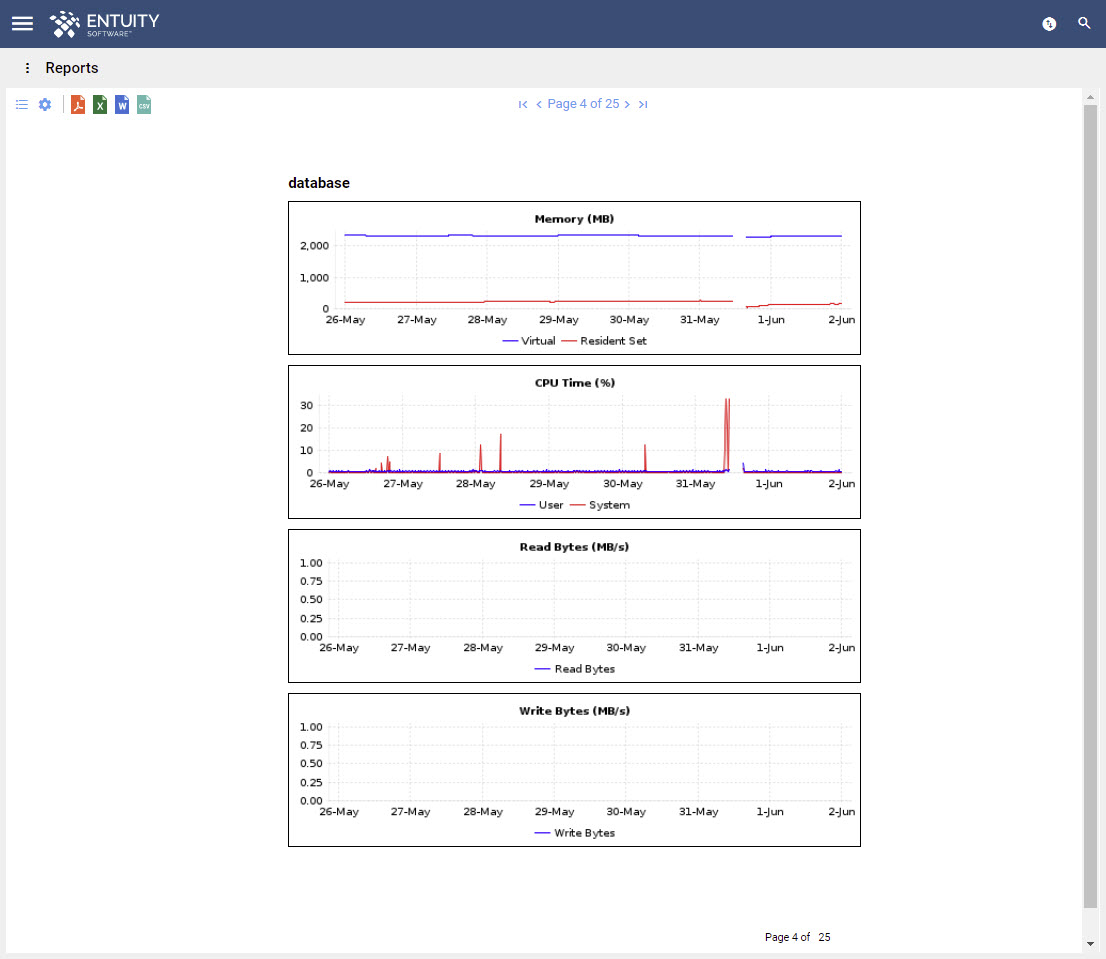Screen dimensions: 1106x959
Task: Click the Entuity Software logo
Action: [104, 24]
